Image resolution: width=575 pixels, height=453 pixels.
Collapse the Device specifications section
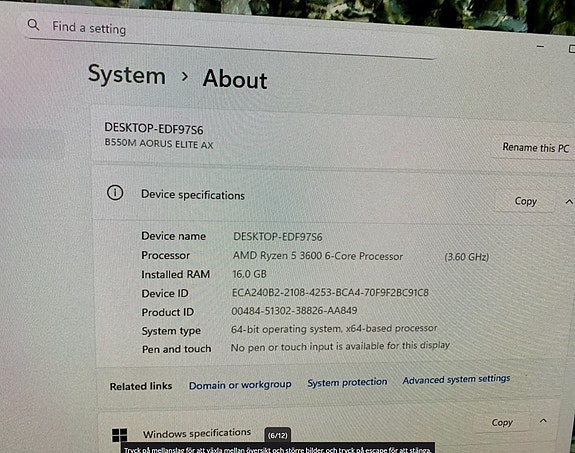(x=568, y=202)
